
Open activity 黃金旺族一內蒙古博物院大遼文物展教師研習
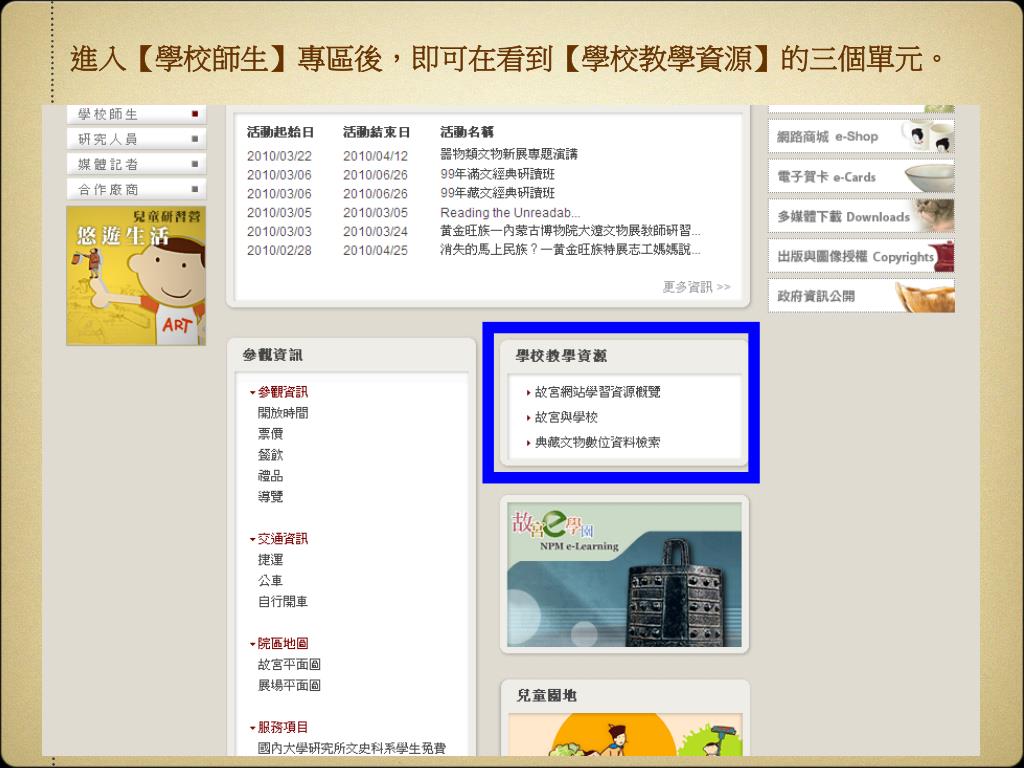coord(570,231)
